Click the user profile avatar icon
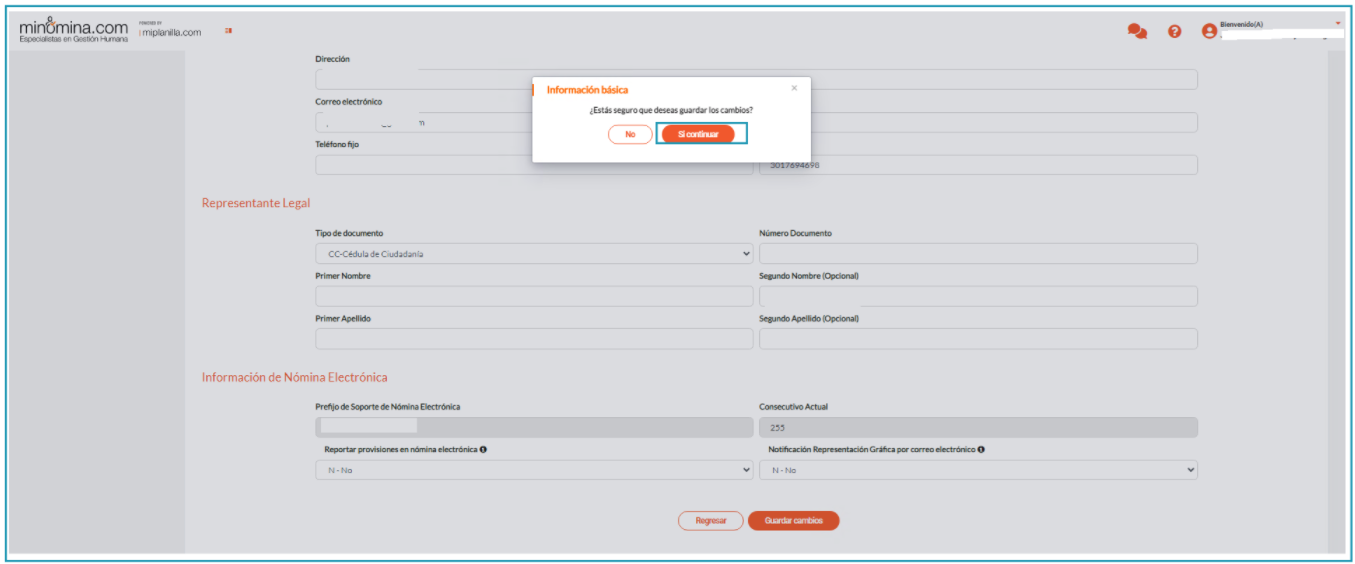Screen dimensions: 1355x564 tap(1209, 31)
